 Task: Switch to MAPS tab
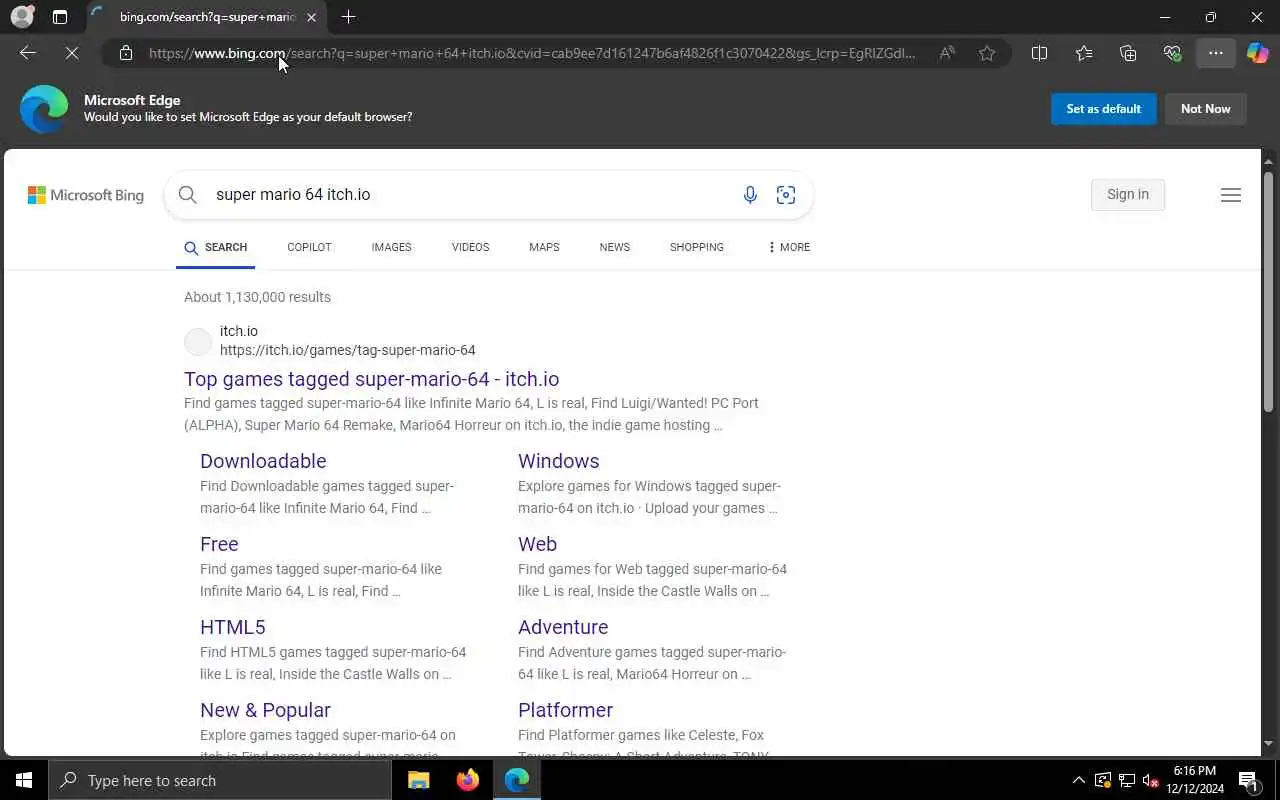coord(544,247)
